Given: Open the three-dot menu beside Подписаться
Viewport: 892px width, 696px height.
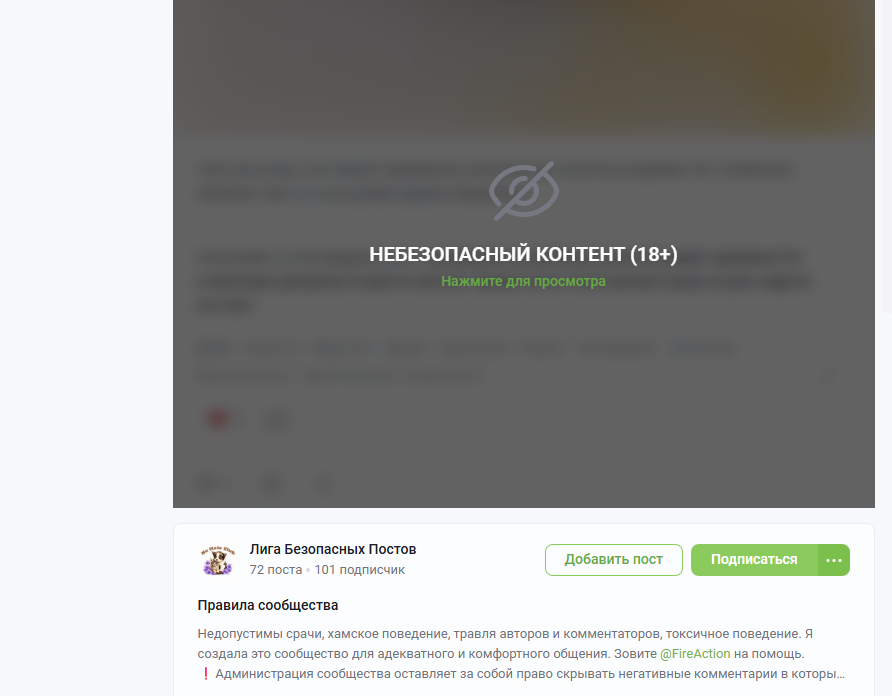Looking at the screenshot, I should tap(834, 559).
